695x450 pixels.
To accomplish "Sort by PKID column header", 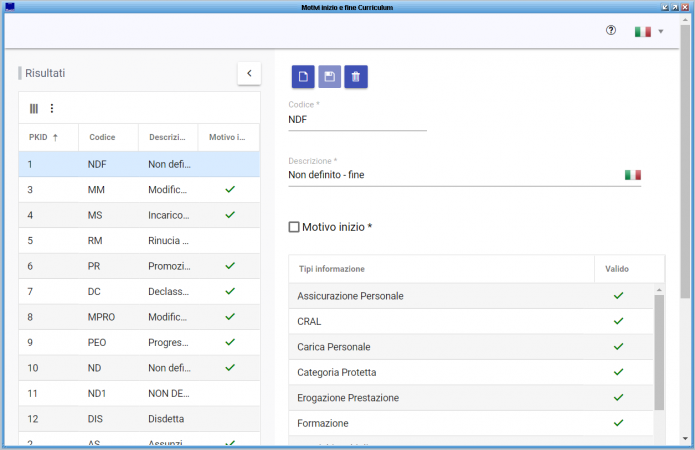I will (x=42, y=137).
